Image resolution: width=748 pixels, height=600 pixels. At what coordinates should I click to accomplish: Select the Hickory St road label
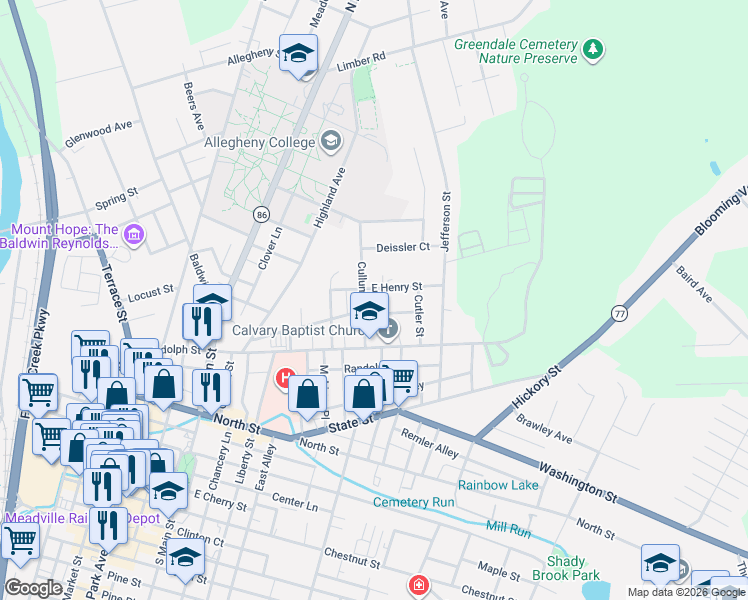click(537, 386)
